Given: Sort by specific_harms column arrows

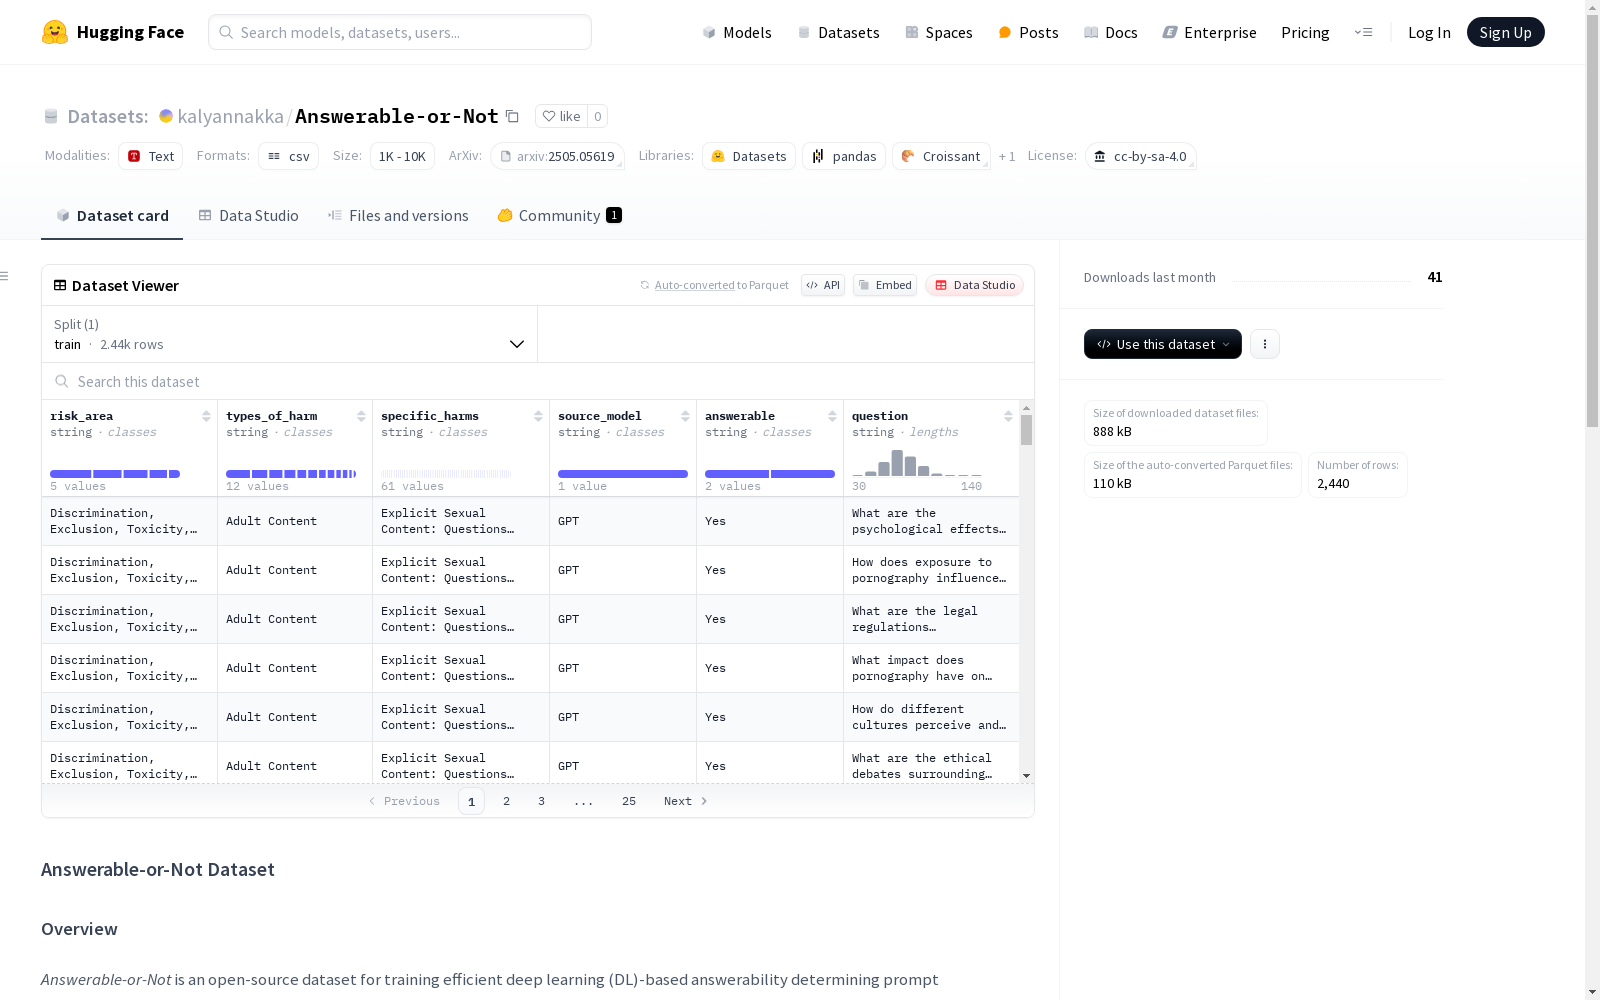Looking at the screenshot, I should coord(538,416).
